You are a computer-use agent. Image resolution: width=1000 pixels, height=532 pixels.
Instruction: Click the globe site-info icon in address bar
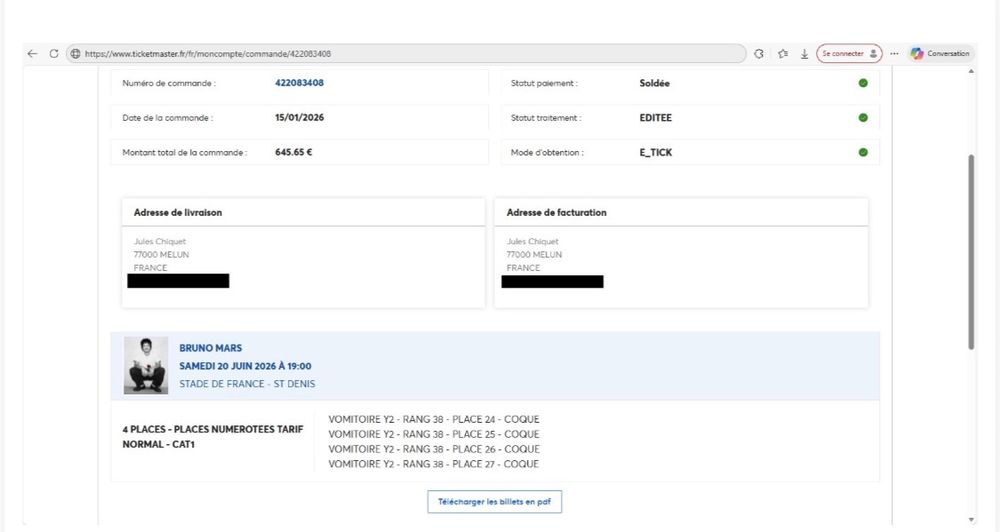75,54
